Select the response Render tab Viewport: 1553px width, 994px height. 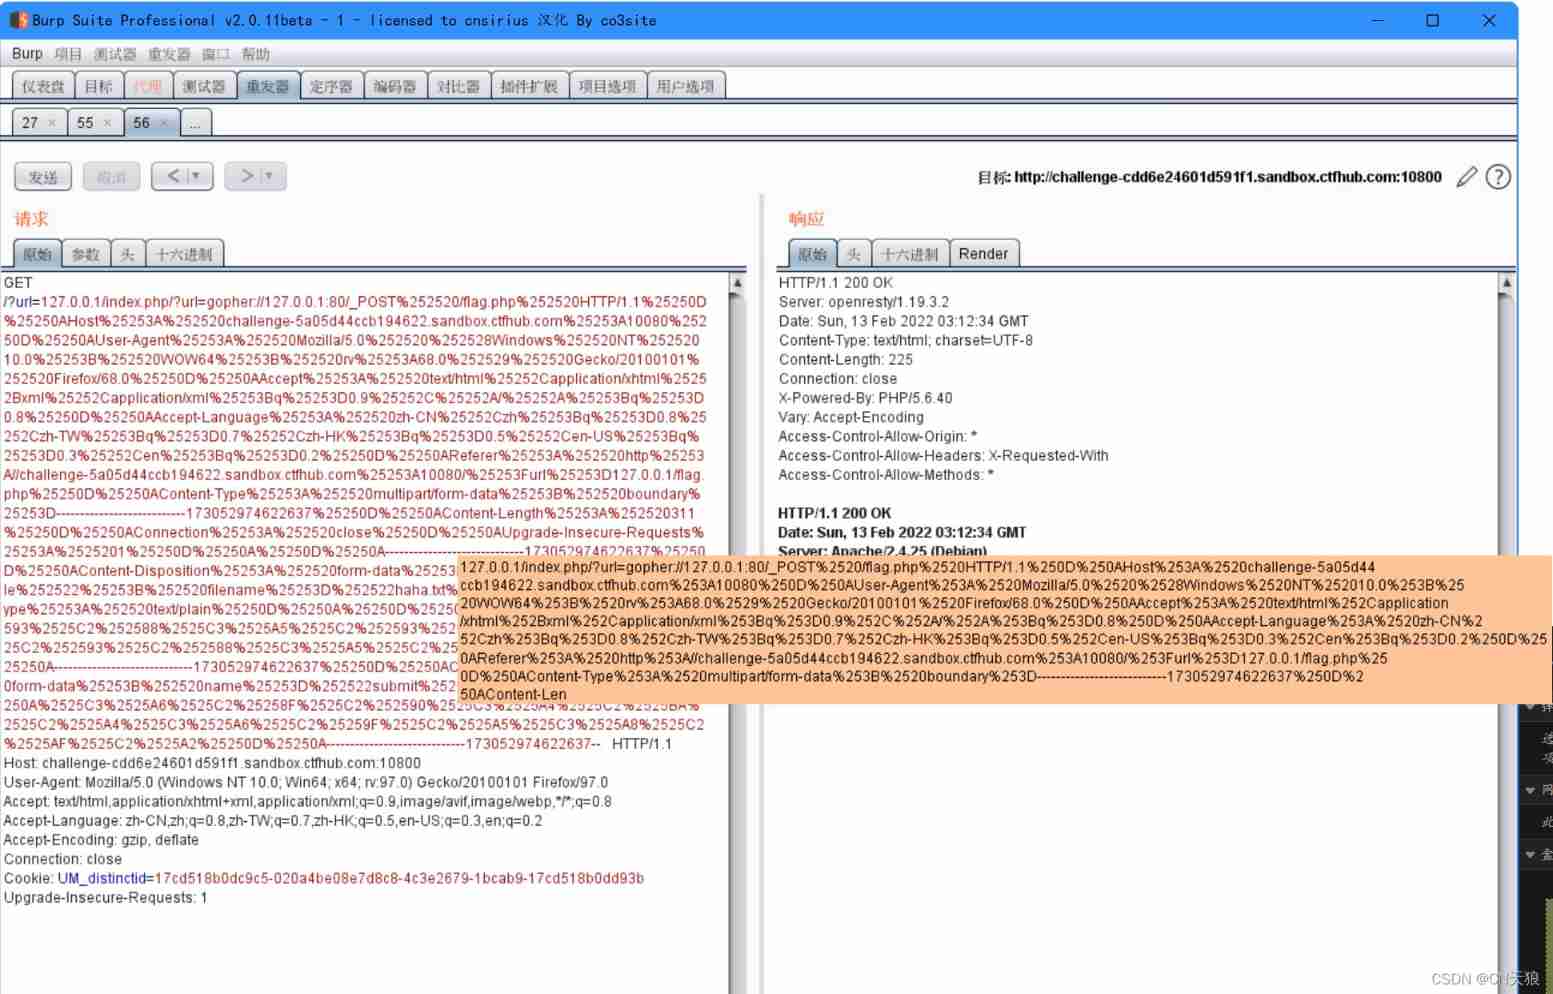(x=984, y=254)
